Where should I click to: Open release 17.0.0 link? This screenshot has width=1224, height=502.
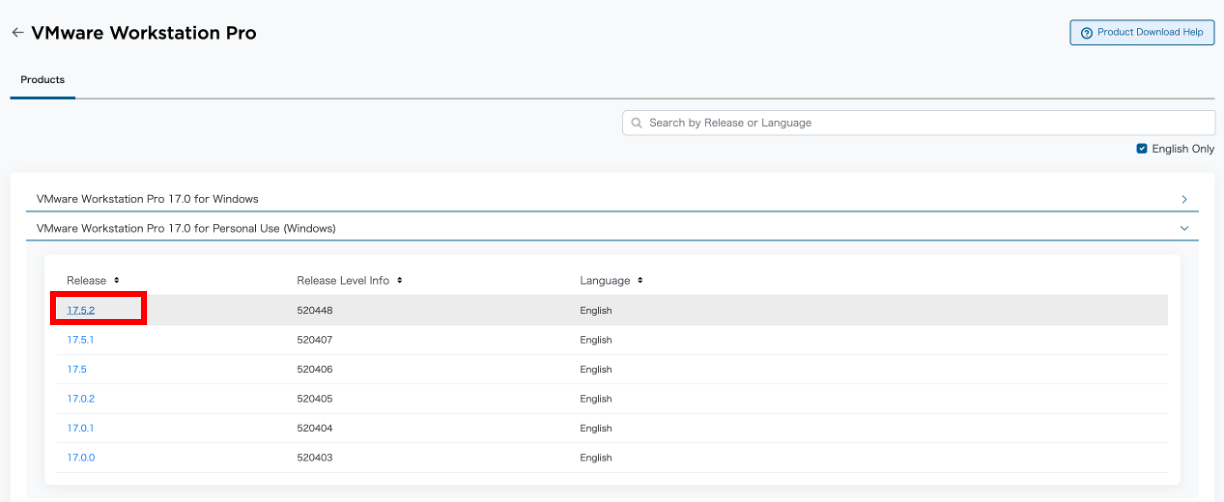[81, 458]
